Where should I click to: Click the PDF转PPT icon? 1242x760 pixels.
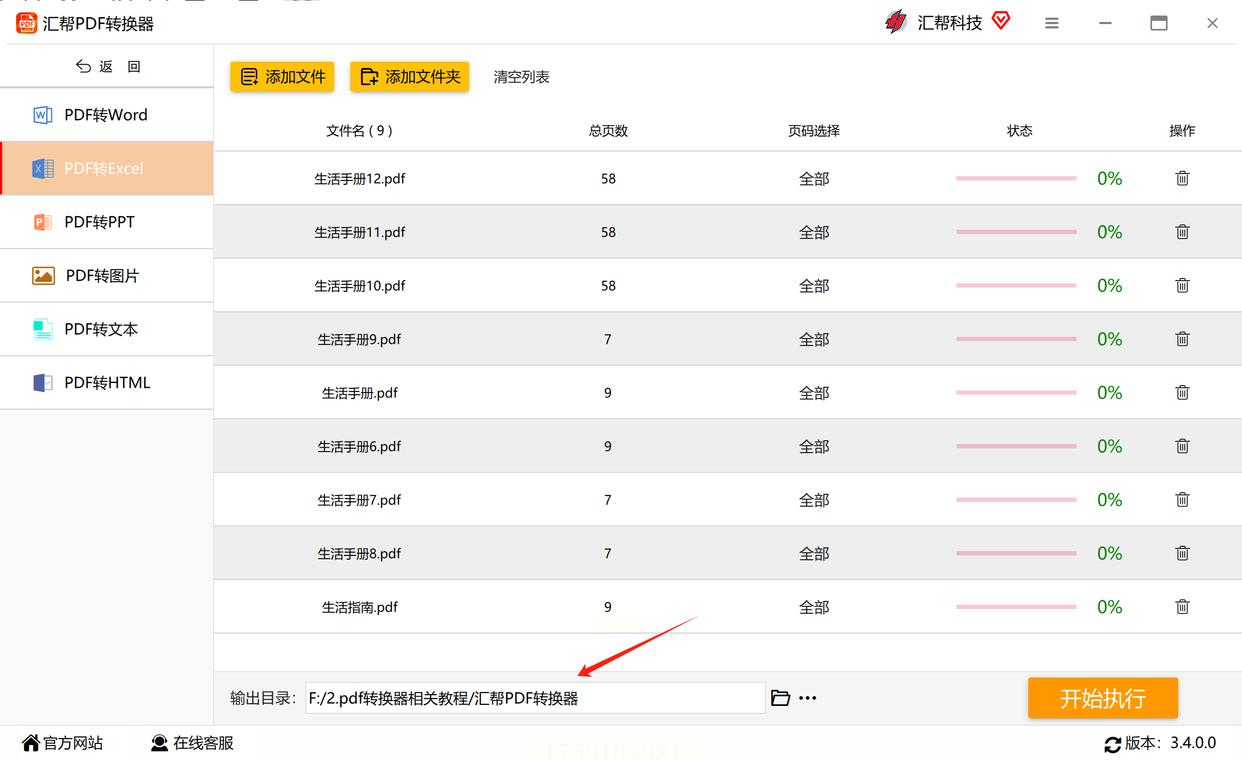43,222
